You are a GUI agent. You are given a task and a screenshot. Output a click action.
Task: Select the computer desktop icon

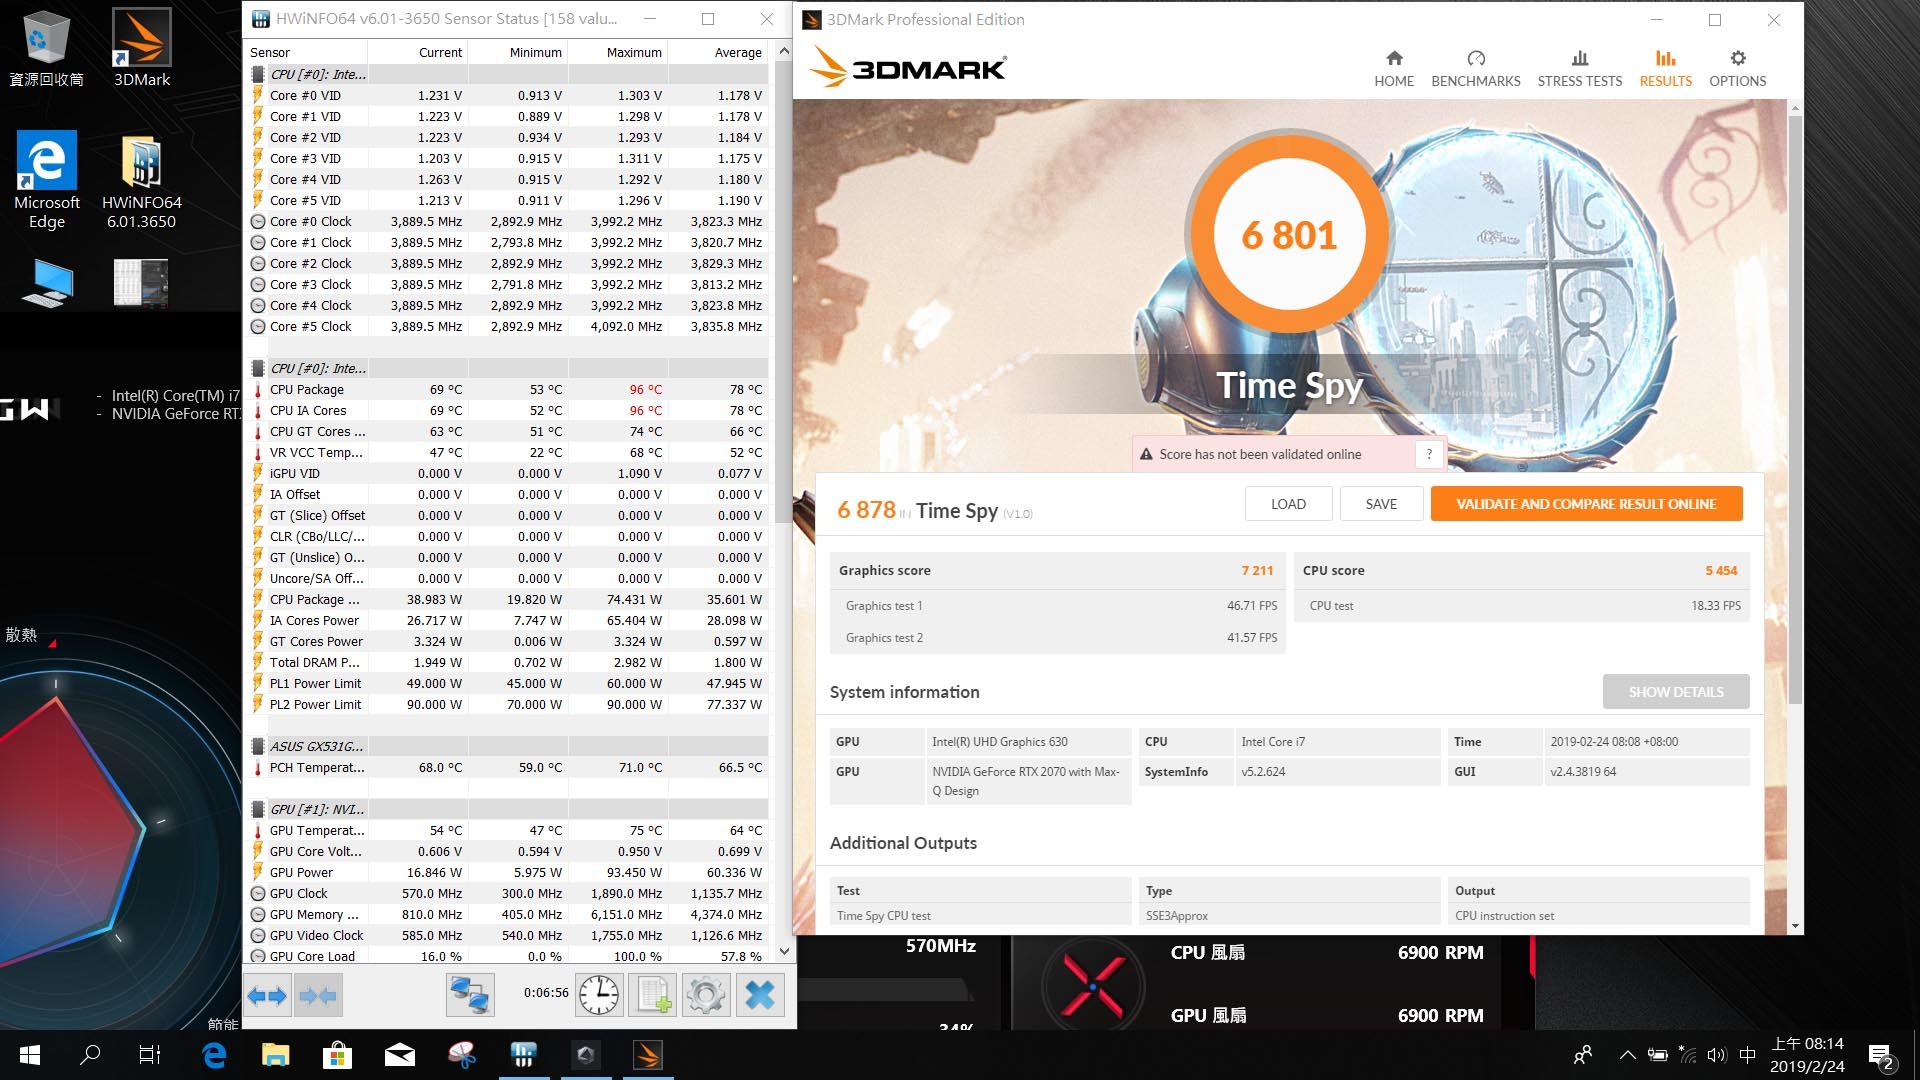[x=46, y=283]
